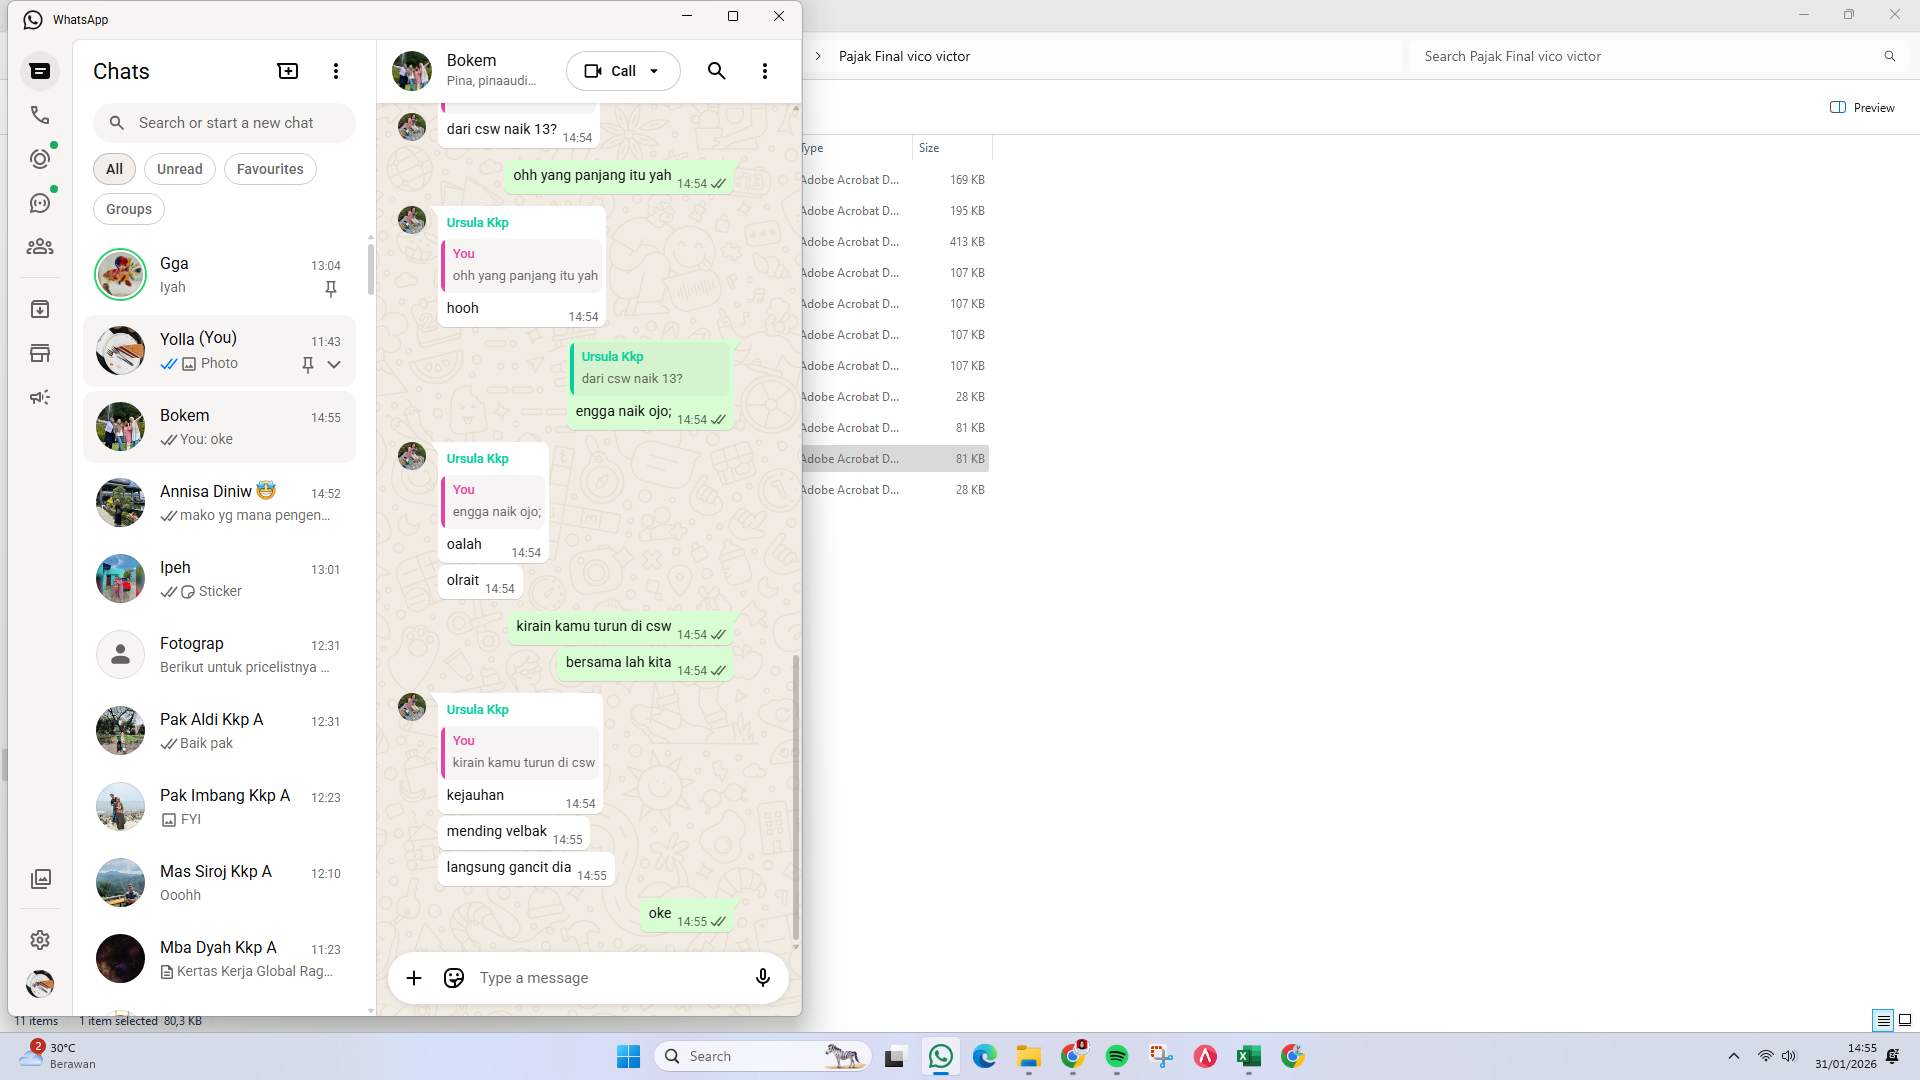Screen dimensions: 1920x1080
Task: View archived chats
Action: coord(40,309)
